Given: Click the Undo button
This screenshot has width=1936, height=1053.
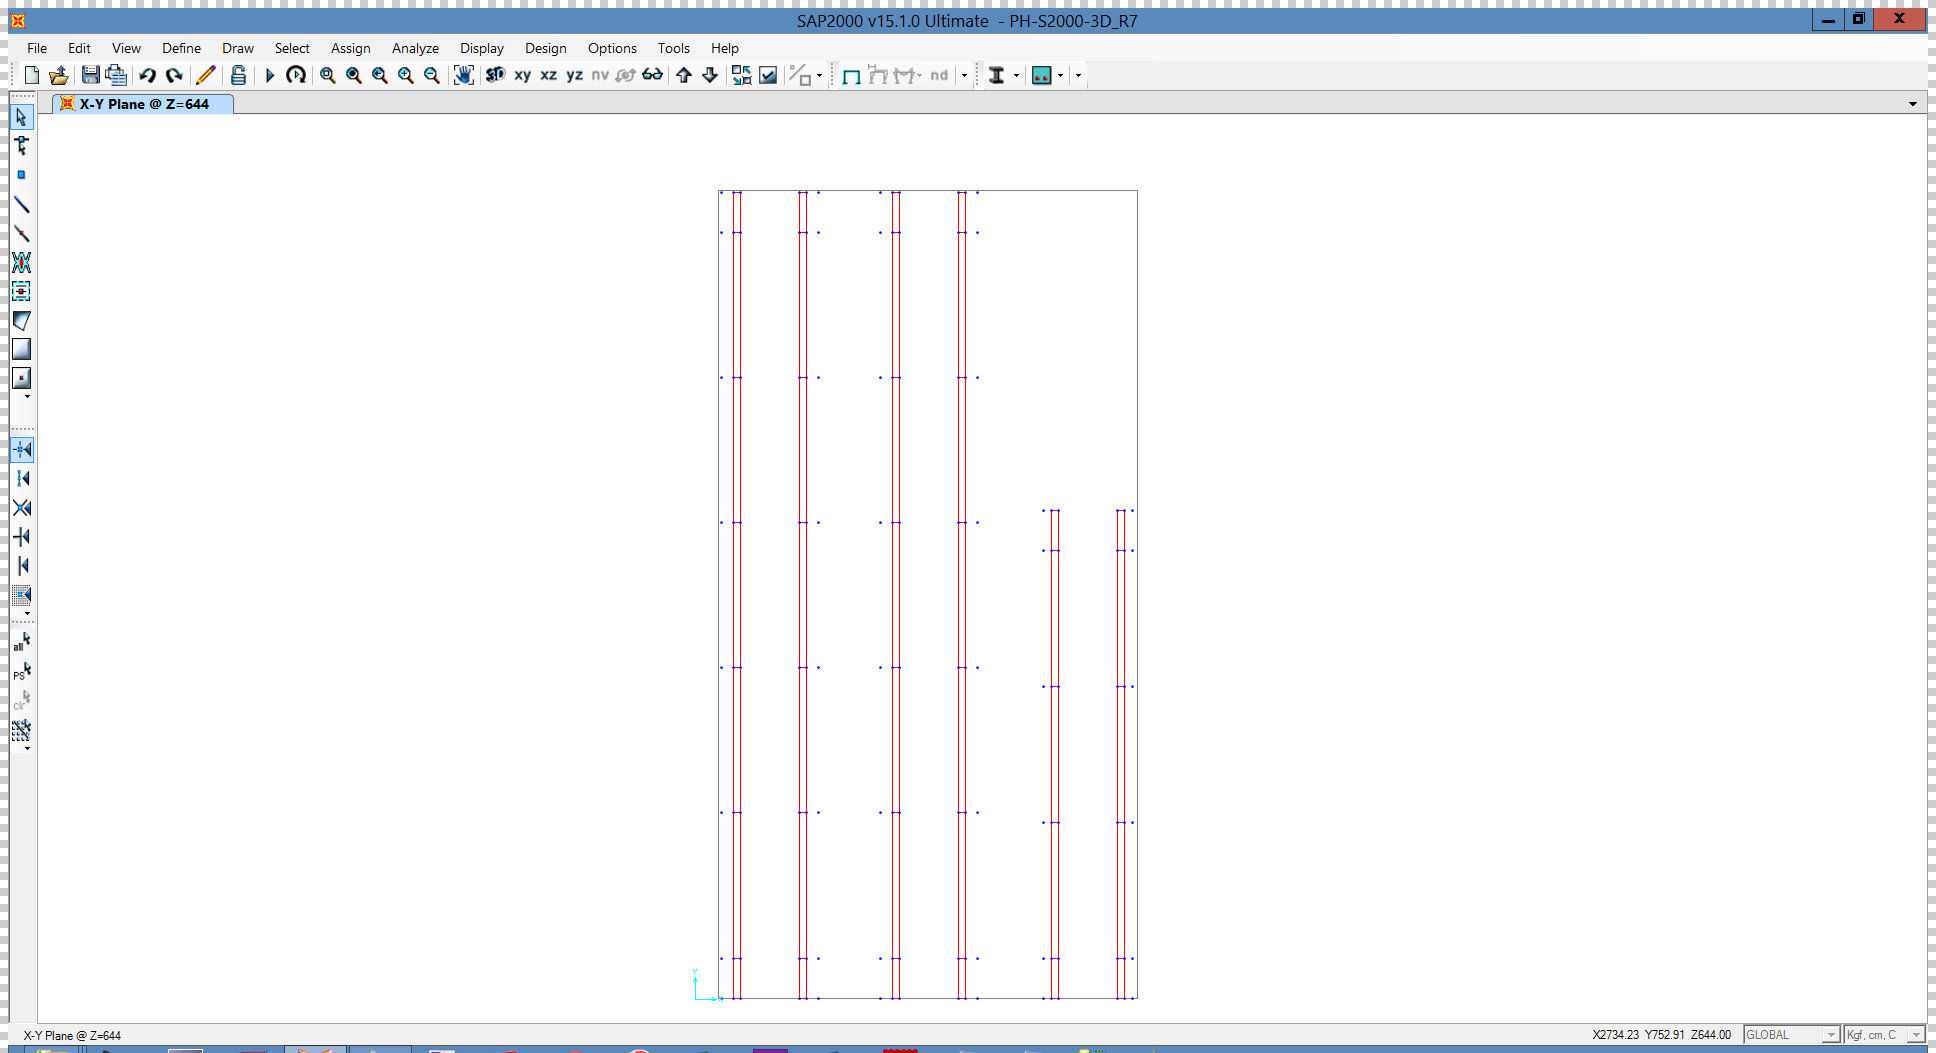Looking at the screenshot, I should tap(148, 75).
